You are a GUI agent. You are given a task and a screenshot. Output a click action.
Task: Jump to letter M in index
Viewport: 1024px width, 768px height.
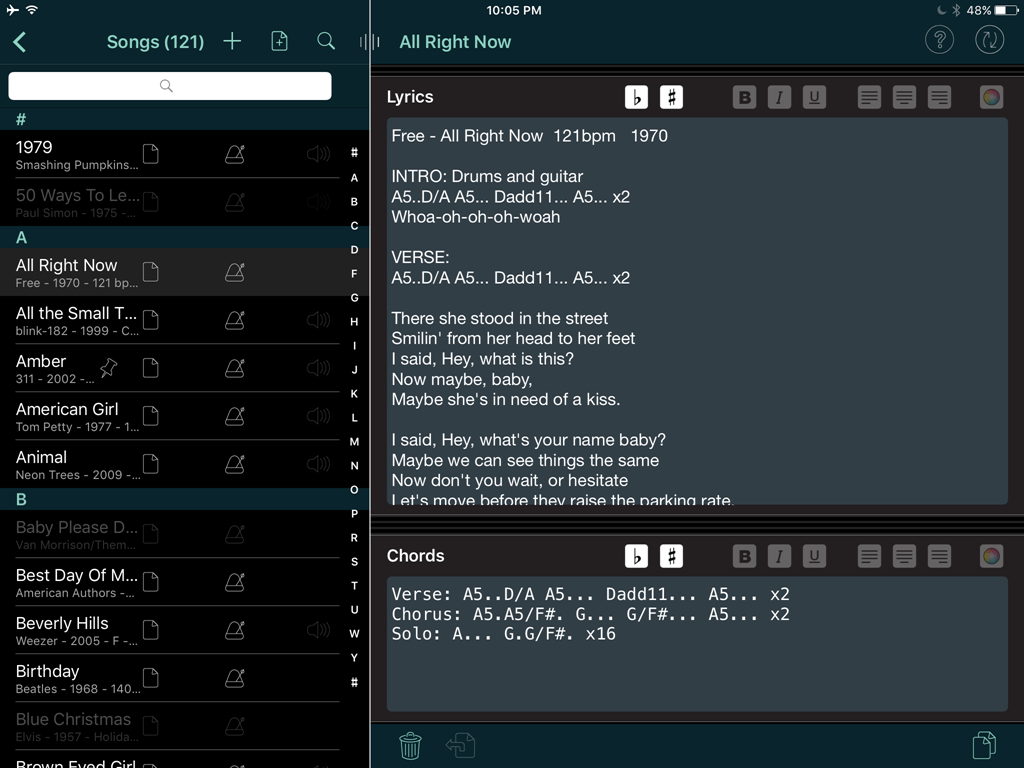pyautogui.click(x=354, y=441)
